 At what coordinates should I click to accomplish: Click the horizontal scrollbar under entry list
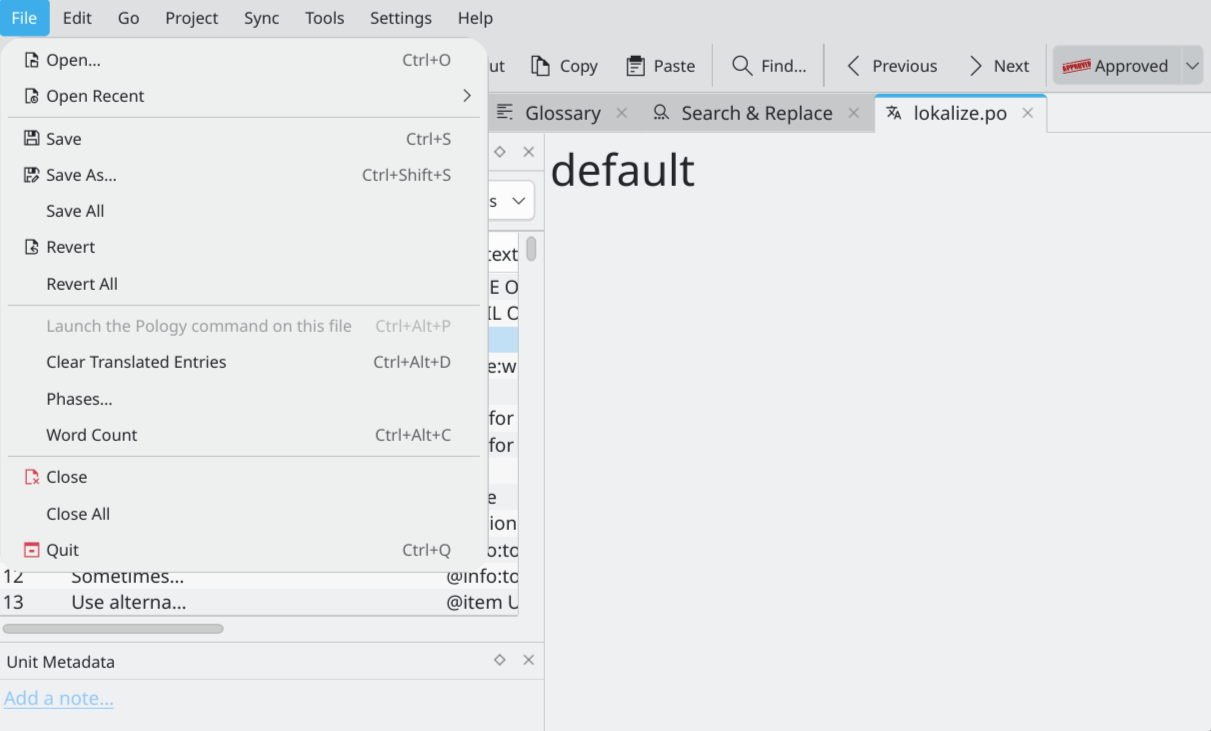(x=113, y=629)
